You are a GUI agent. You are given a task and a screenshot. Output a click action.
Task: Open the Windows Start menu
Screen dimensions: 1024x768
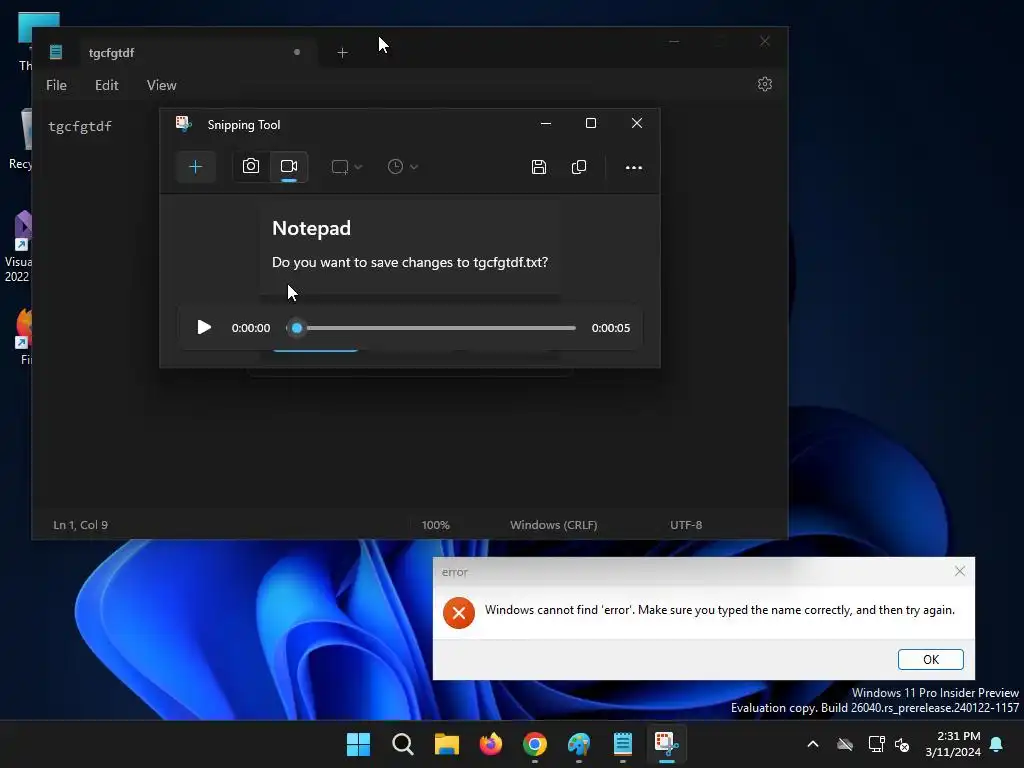click(x=359, y=744)
